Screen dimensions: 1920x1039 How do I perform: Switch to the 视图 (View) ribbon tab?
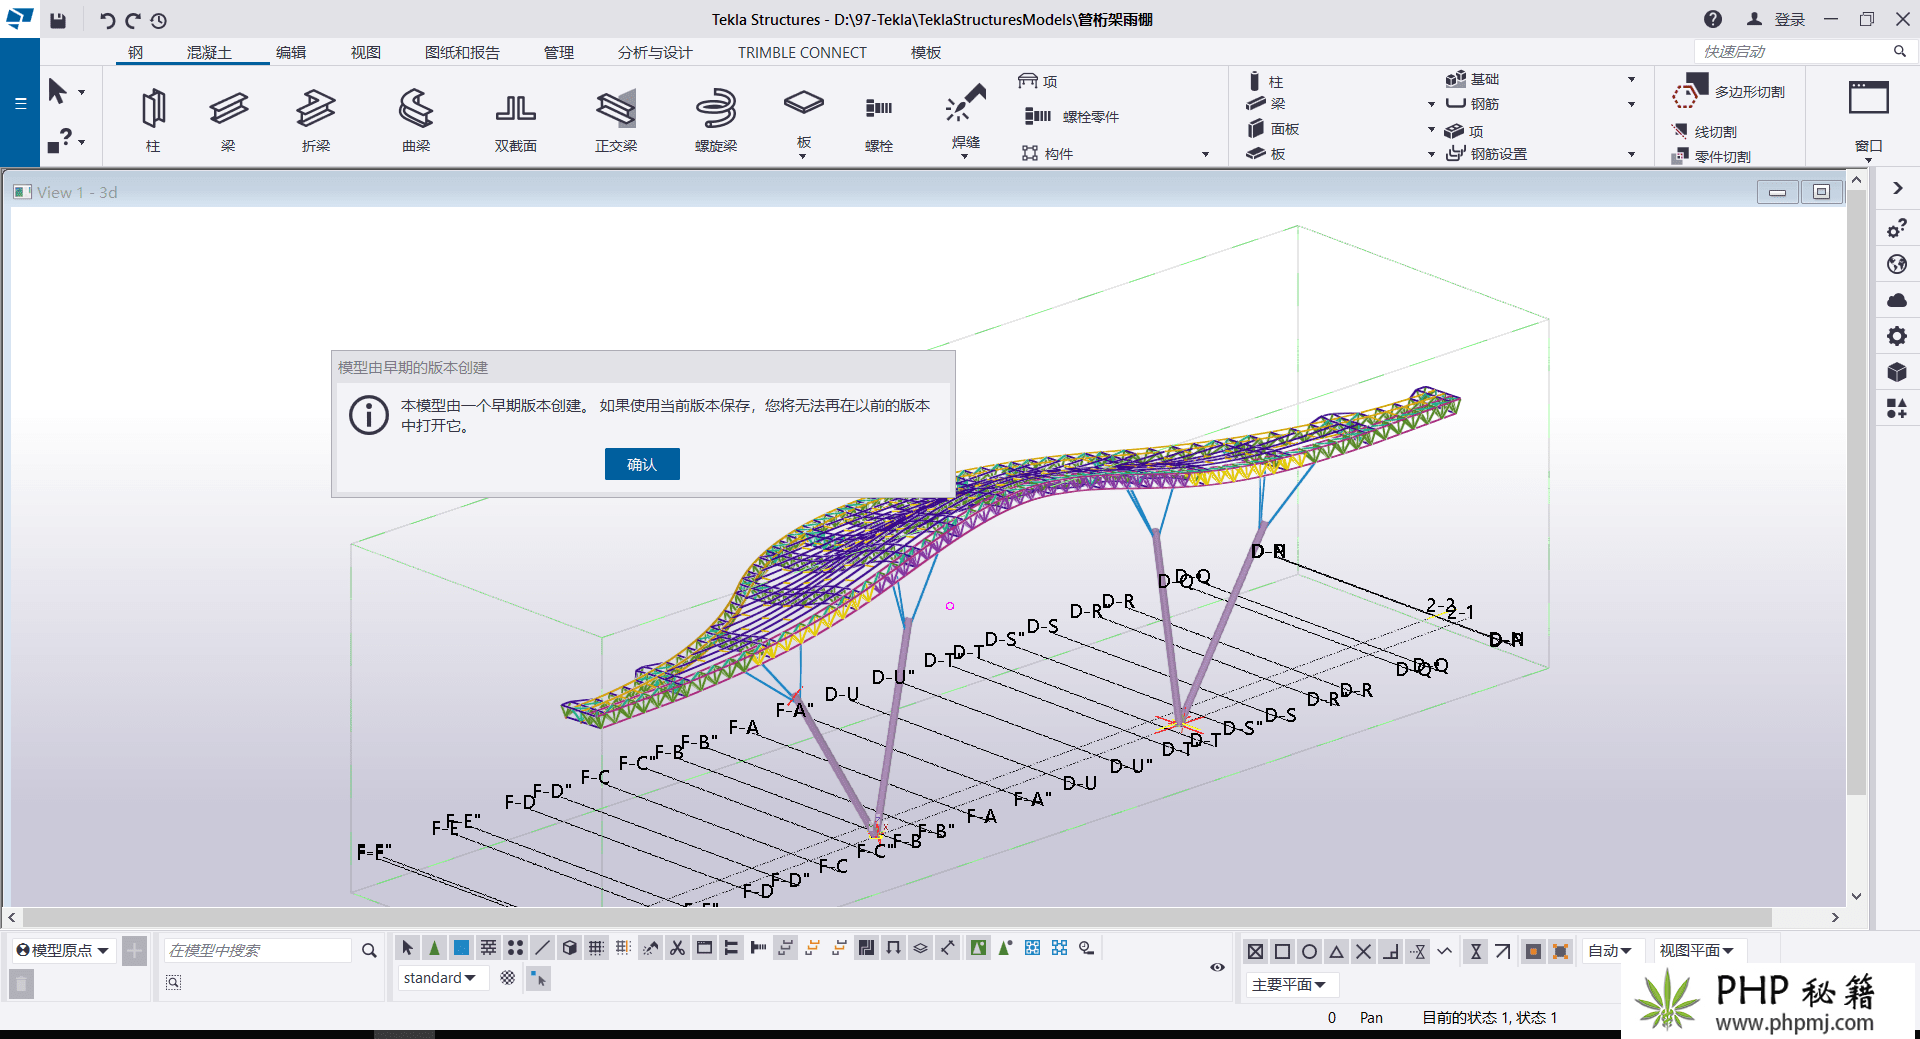point(365,52)
